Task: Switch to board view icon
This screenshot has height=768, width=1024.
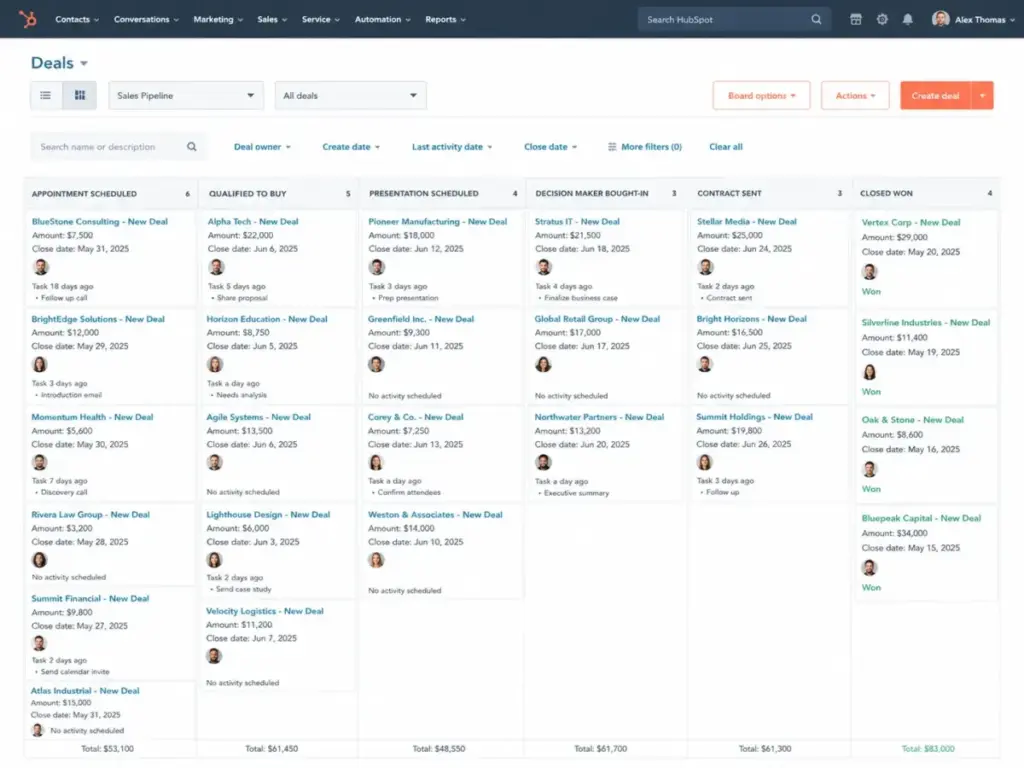Action: 80,95
